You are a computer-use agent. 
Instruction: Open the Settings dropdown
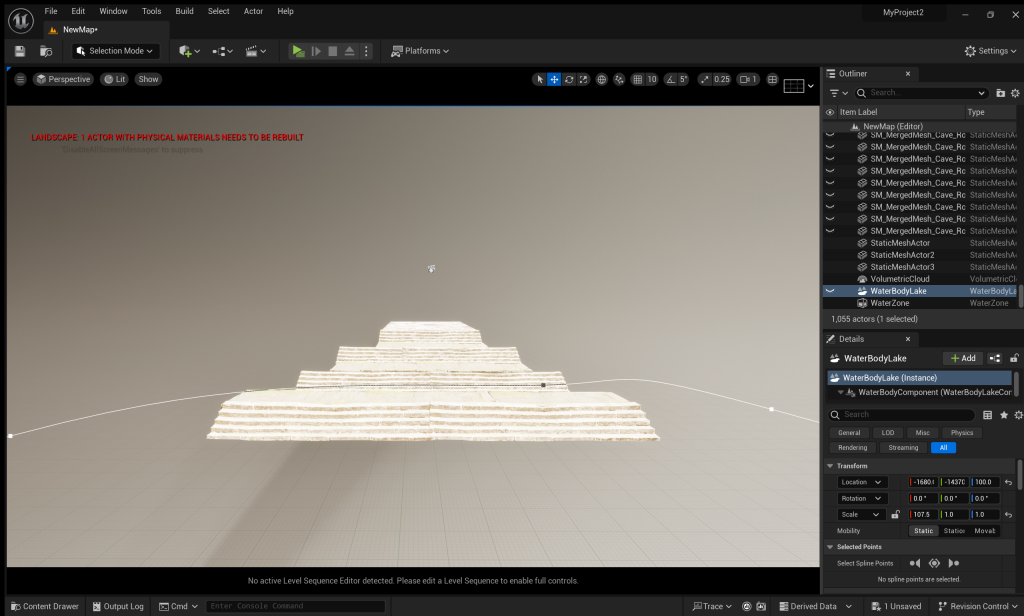[990, 51]
